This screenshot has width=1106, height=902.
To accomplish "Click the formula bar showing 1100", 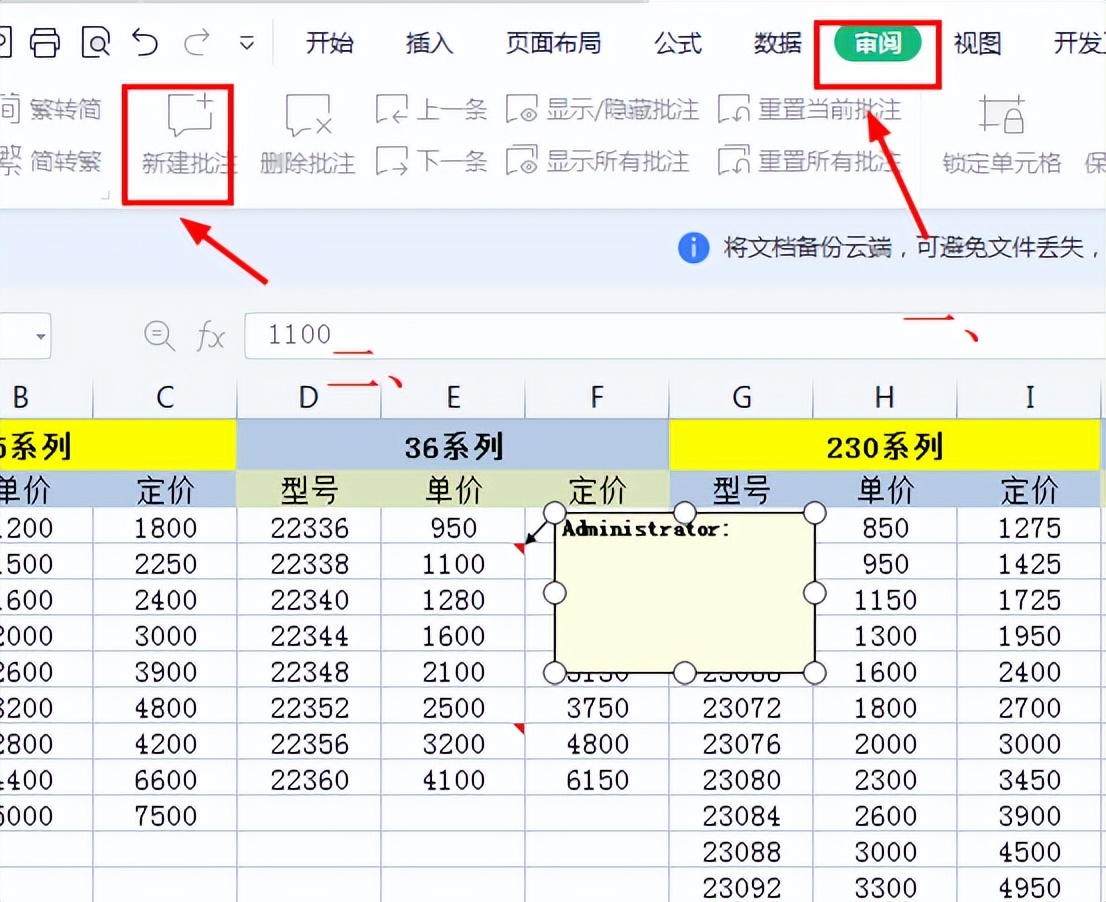I will point(675,336).
